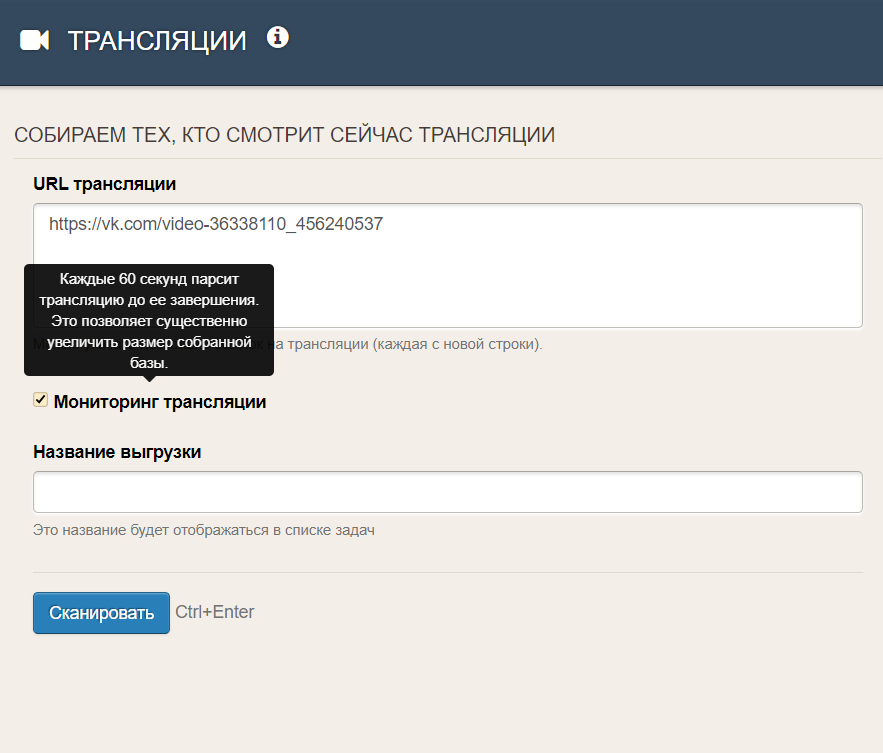Viewport: 883px width, 753px height.
Task: Click the blue scan button
Action: pyautogui.click(x=101, y=612)
